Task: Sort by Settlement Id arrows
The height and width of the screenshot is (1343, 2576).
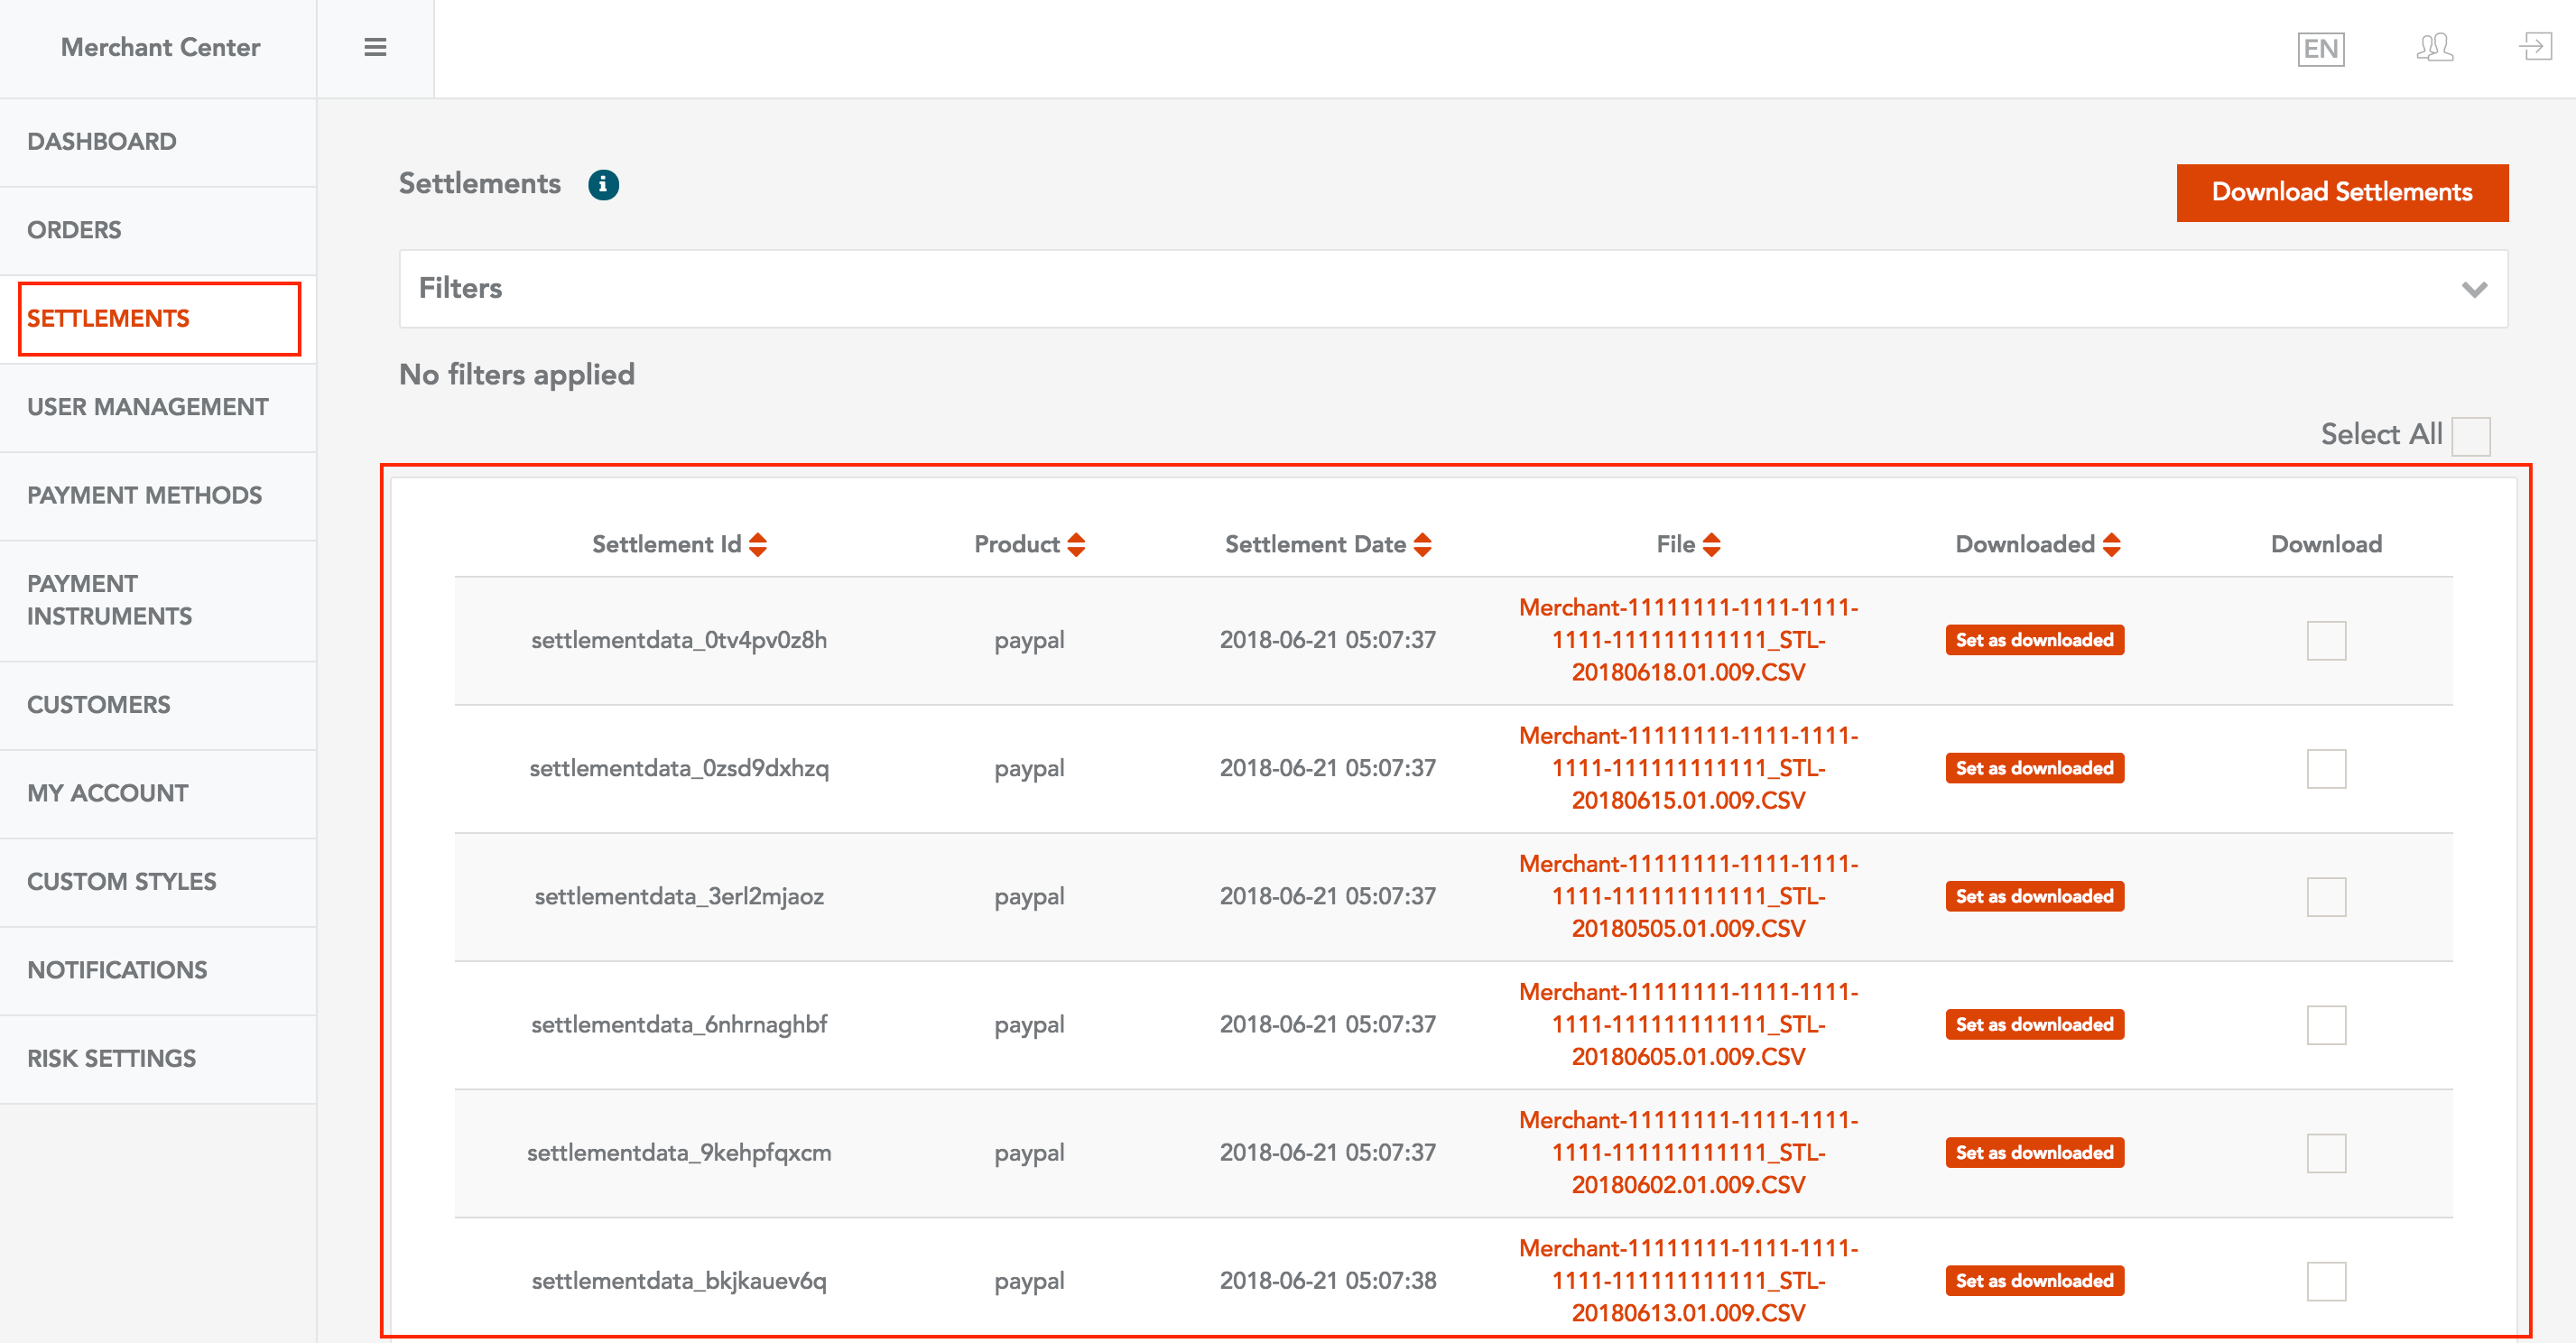Action: tap(758, 545)
